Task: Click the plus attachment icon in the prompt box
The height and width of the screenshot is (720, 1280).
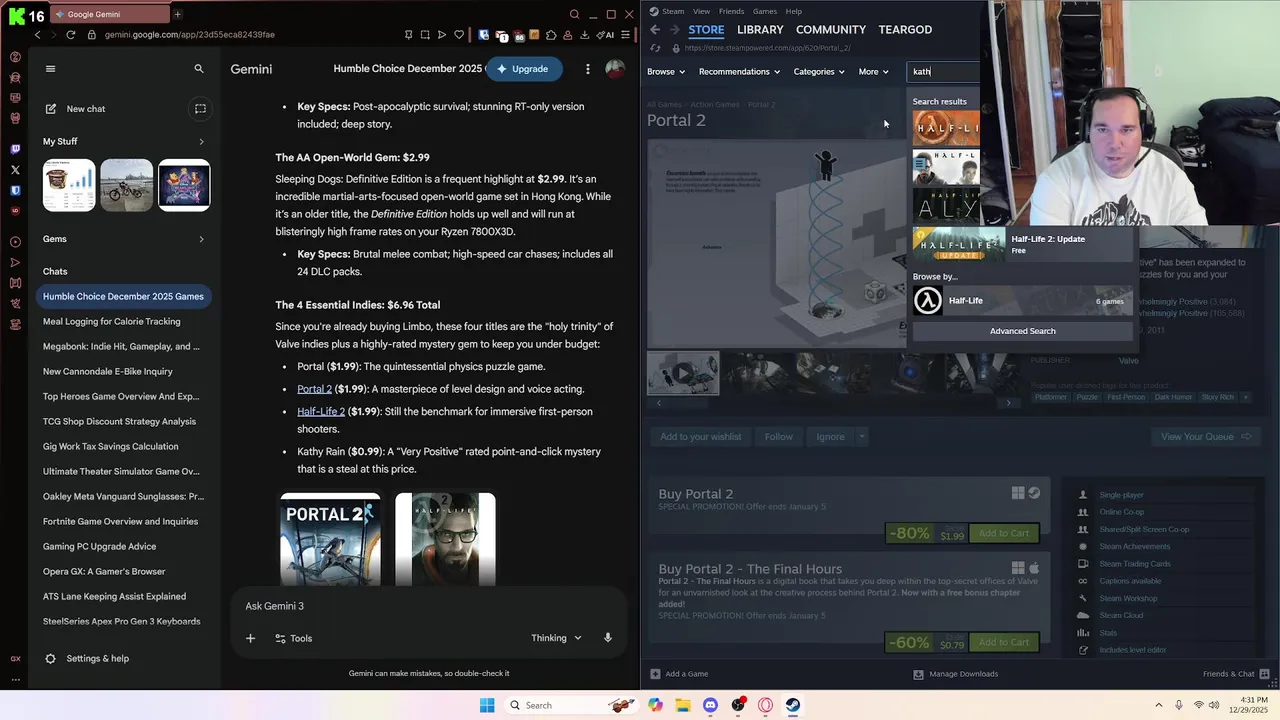Action: 251,638
